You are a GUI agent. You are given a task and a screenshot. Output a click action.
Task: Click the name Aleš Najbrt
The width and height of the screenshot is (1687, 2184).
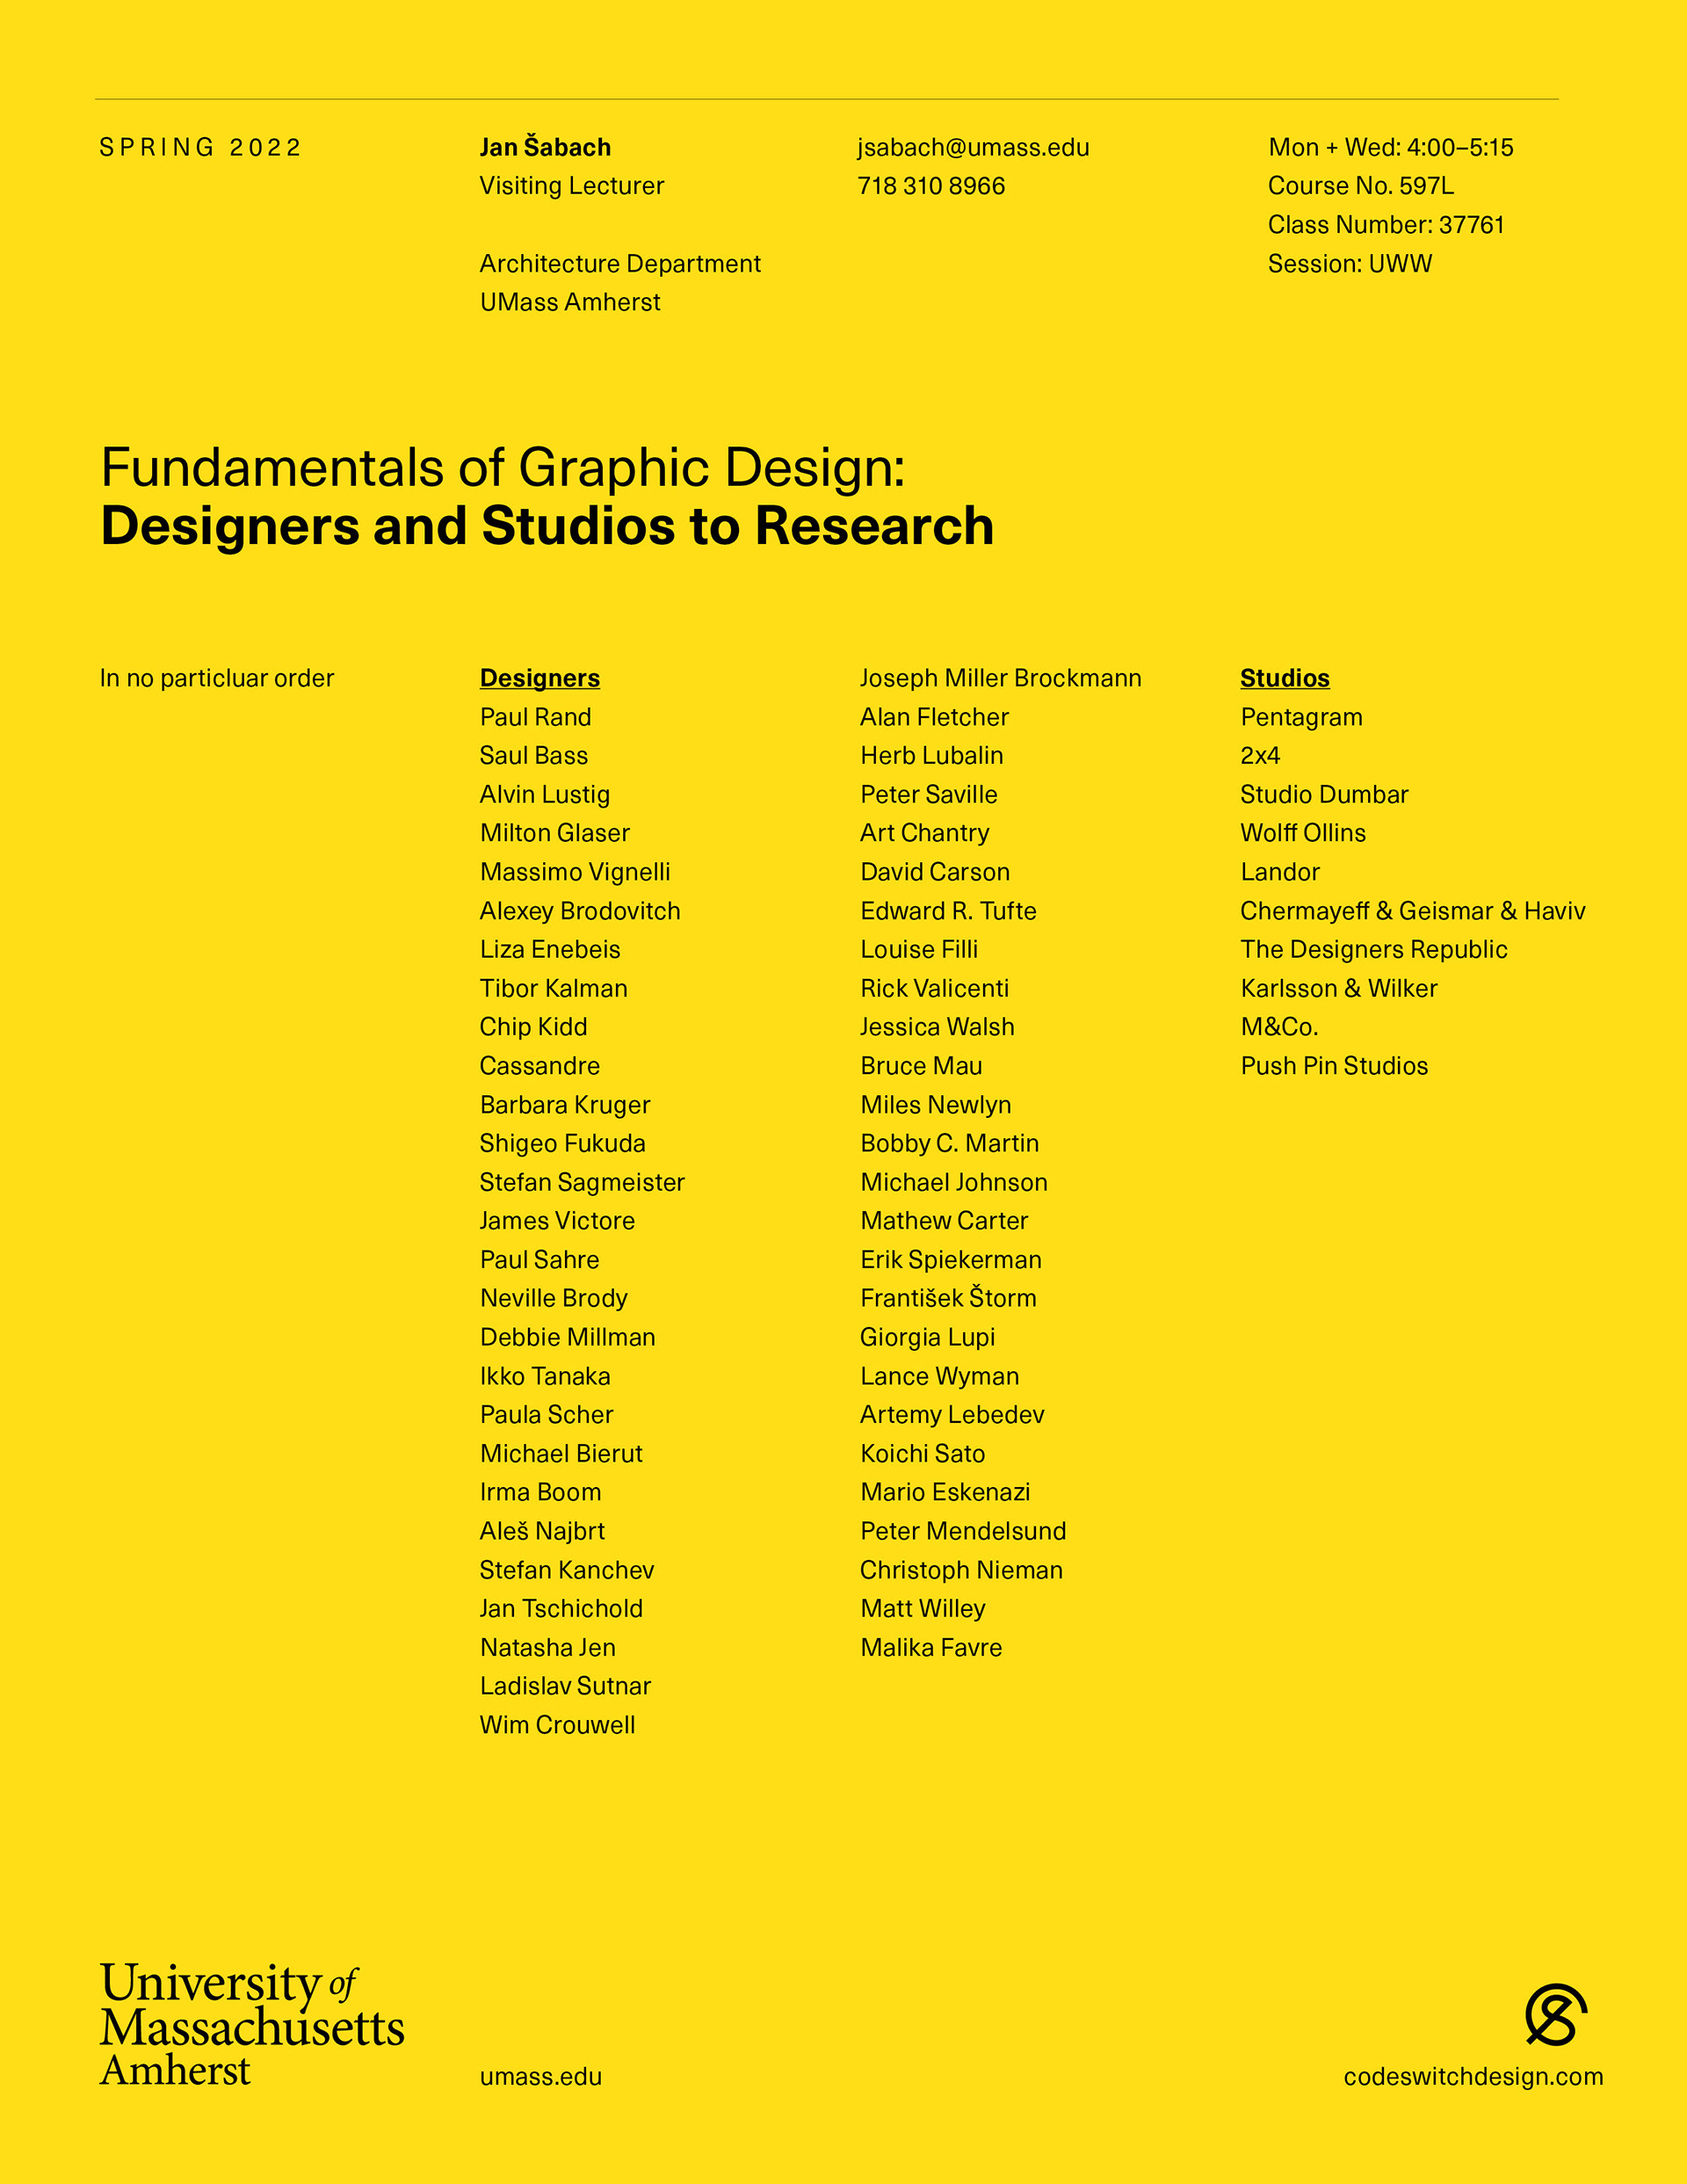pyautogui.click(x=543, y=1532)
